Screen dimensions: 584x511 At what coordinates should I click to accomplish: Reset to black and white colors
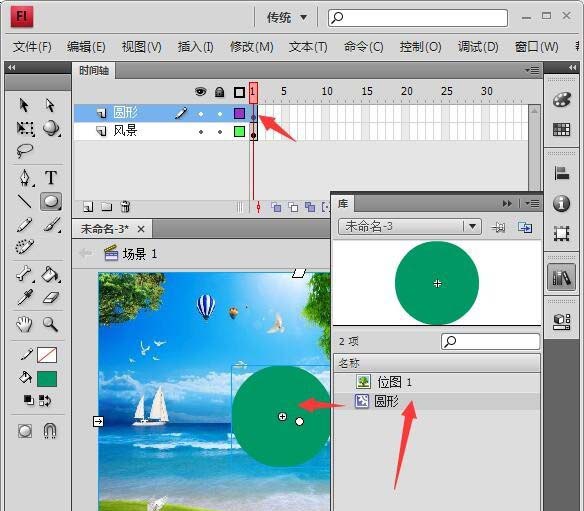[x=29, y=400]
